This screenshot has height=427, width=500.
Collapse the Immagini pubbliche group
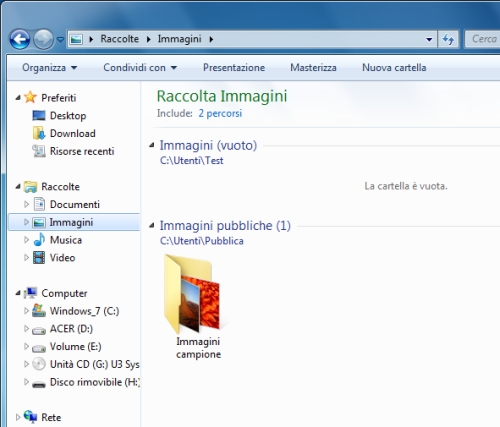coord(152,226)
